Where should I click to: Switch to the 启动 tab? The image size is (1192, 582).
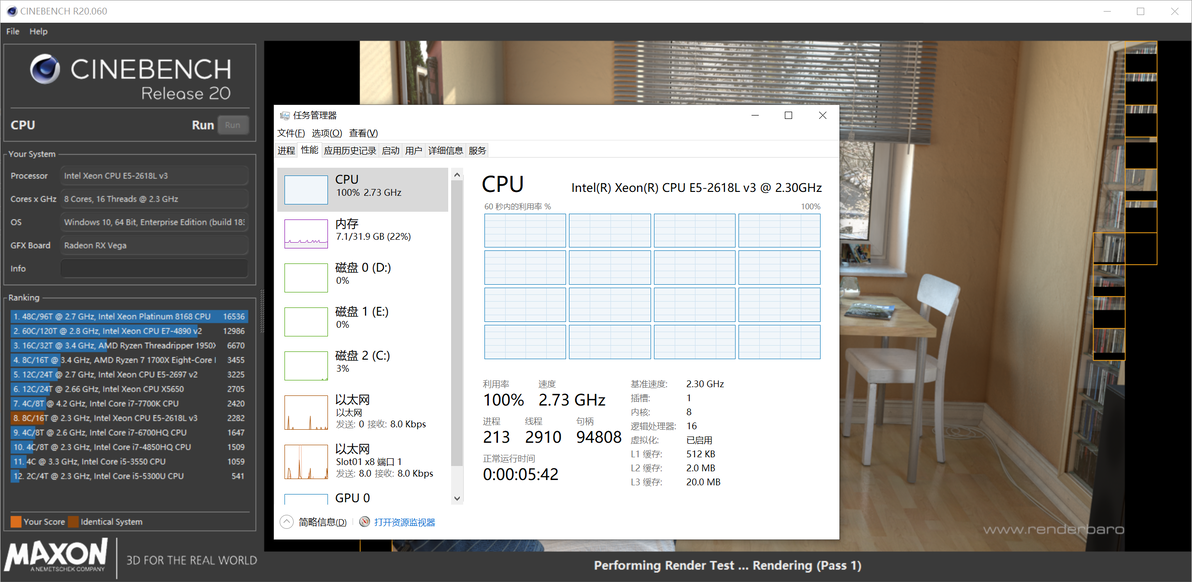click(391, 150)
